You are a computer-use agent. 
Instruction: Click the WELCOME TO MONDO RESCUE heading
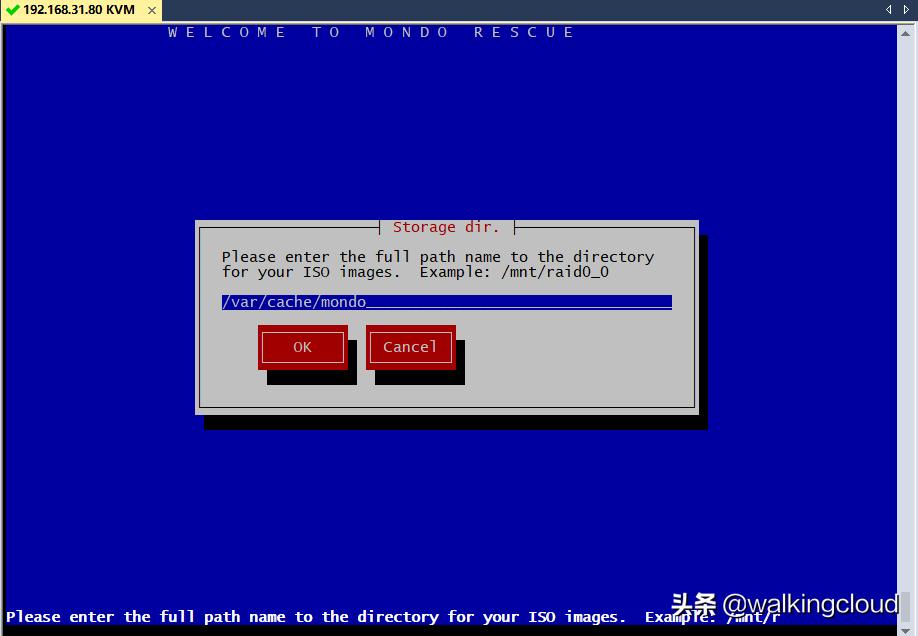click(x=369, y=32)
